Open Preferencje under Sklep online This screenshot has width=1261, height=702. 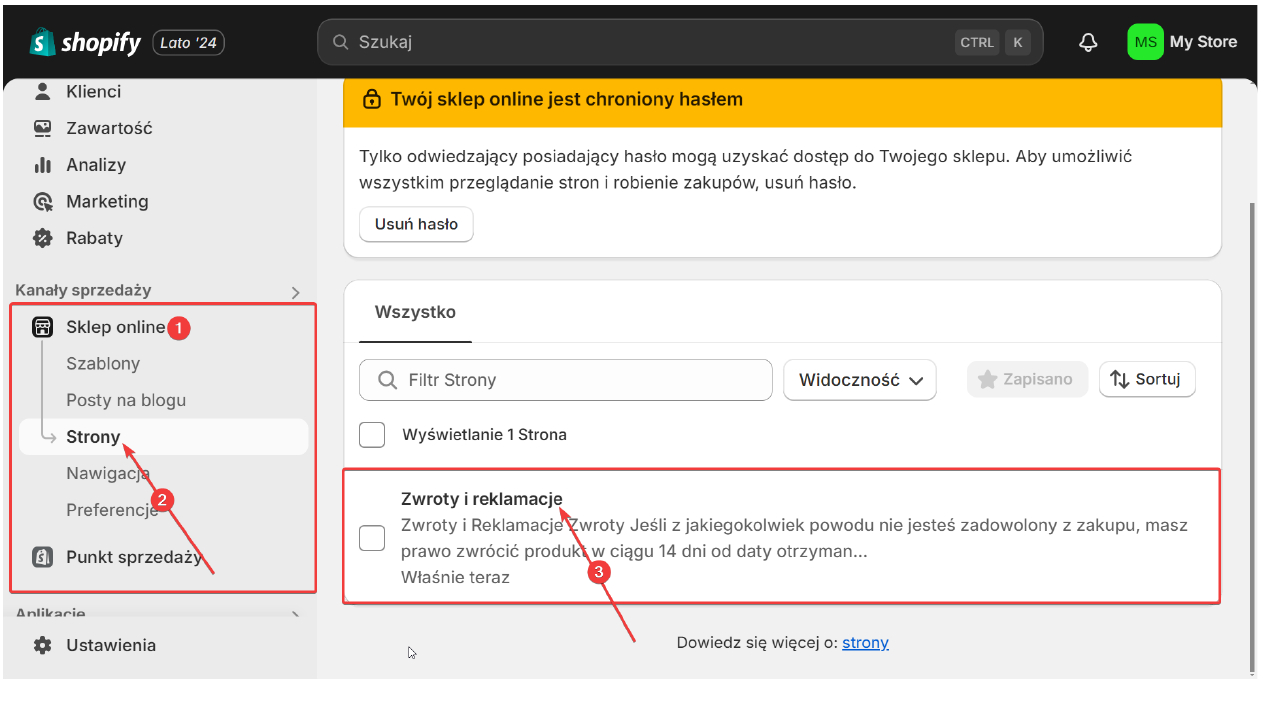point(112,510)
